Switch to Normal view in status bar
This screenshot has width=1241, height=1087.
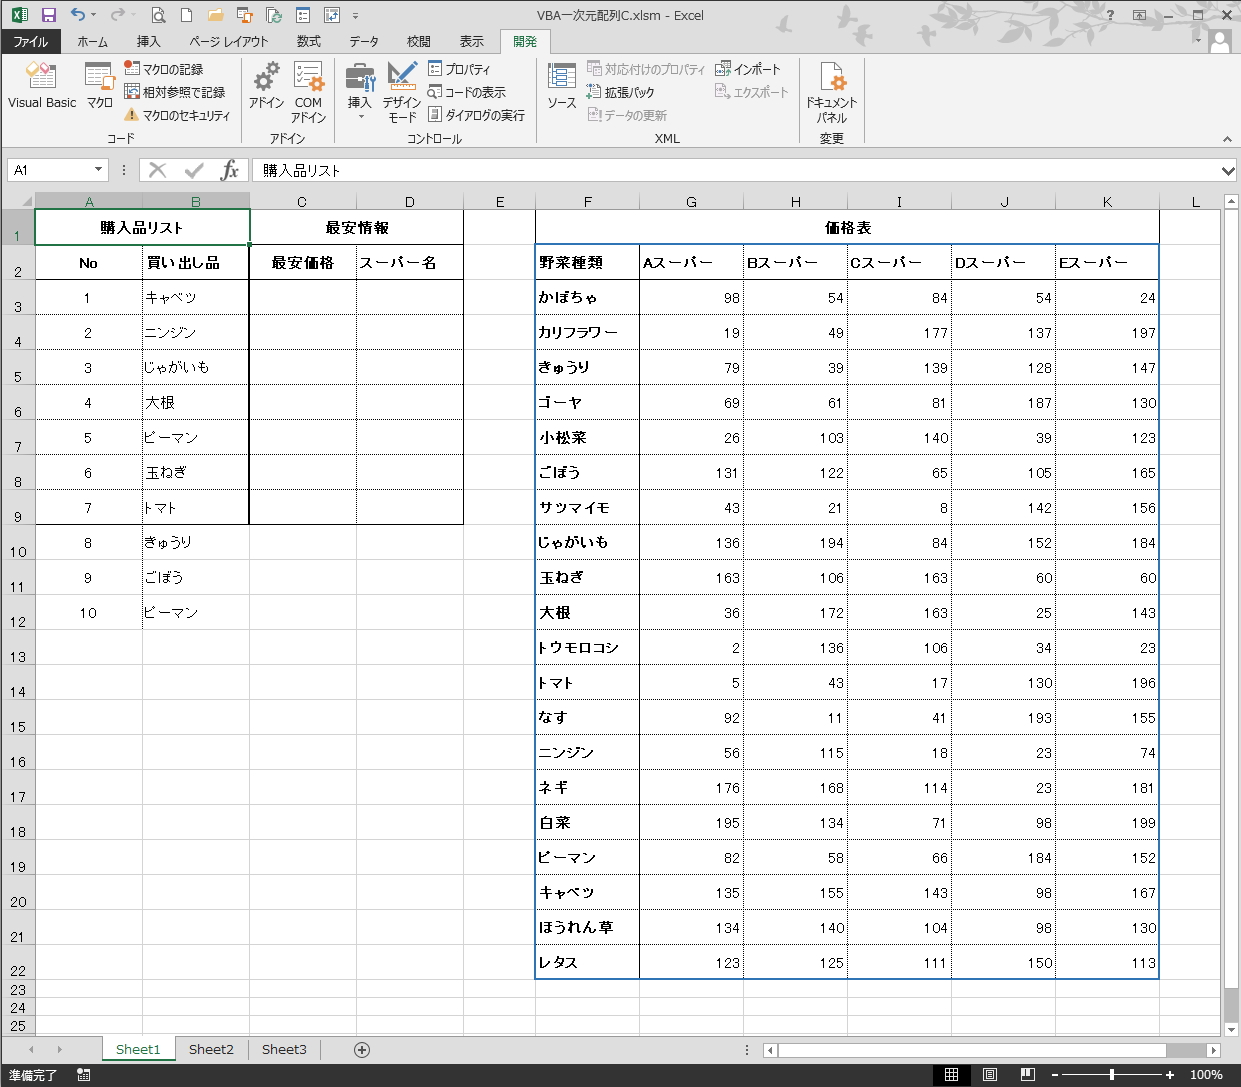pos(951,1075)
